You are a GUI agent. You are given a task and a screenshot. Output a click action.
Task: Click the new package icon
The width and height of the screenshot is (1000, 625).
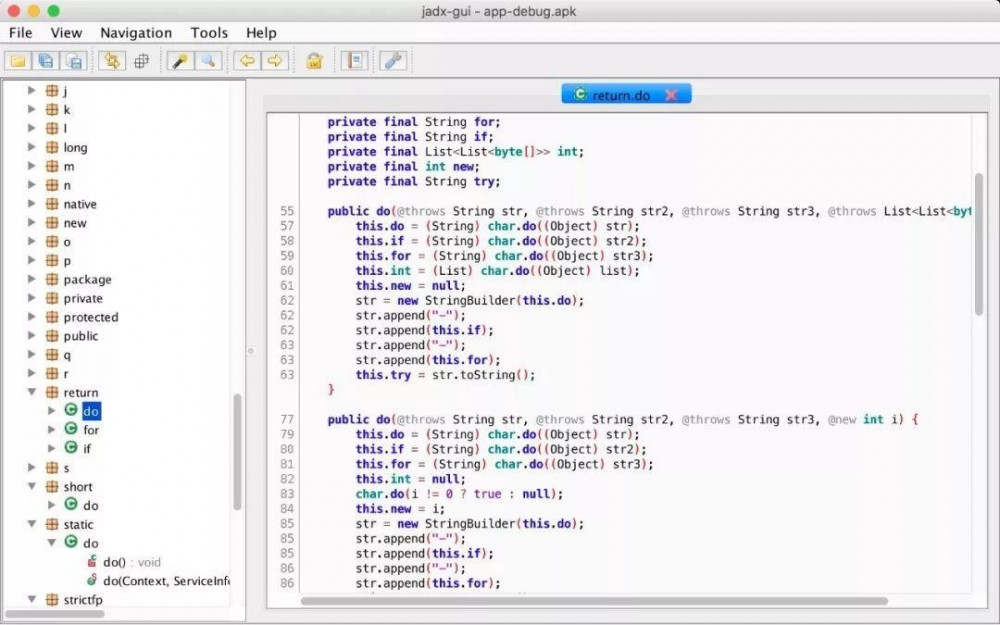click(x=52, y=223)
